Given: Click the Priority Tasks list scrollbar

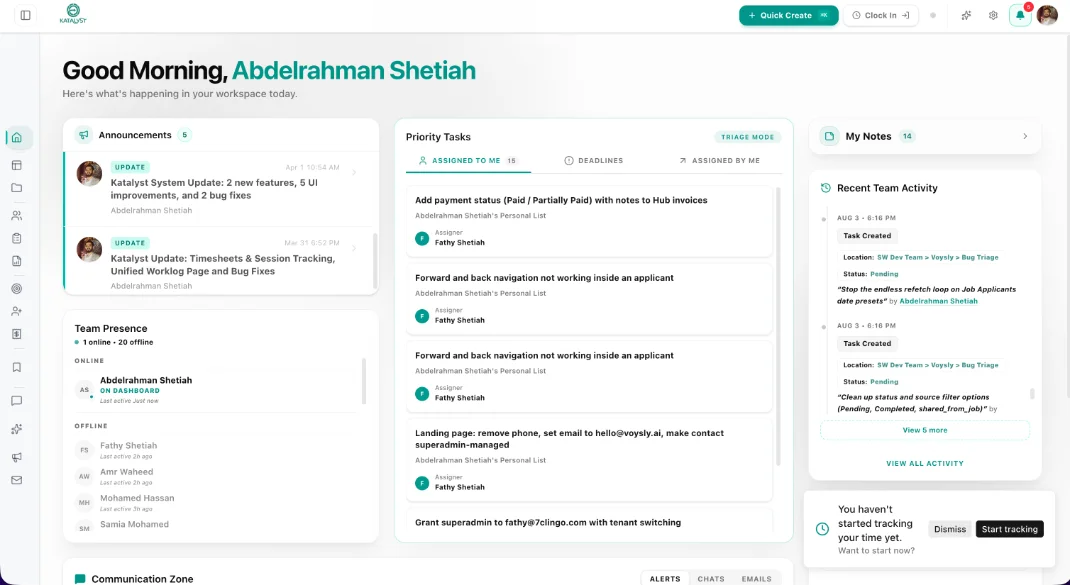Looking at the screenshot, I should pos(778,328).
